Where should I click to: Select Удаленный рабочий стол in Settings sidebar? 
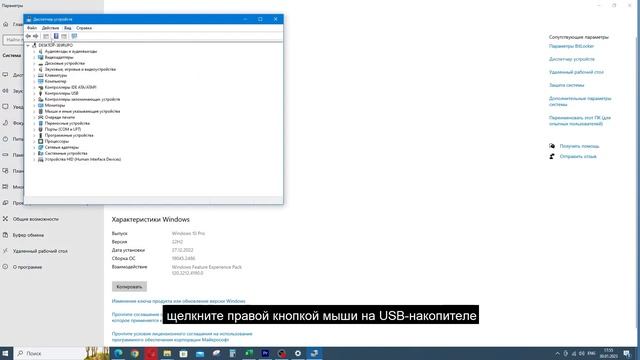40,251
